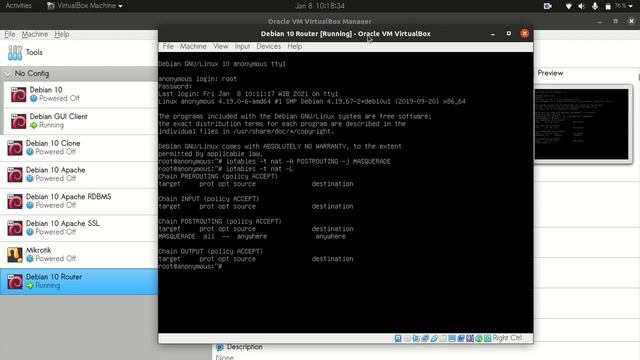The height and width of the screenshot is (360, 640).
Task: Click the green mouse integration icon in status bar
Action: tap(479, 338)
